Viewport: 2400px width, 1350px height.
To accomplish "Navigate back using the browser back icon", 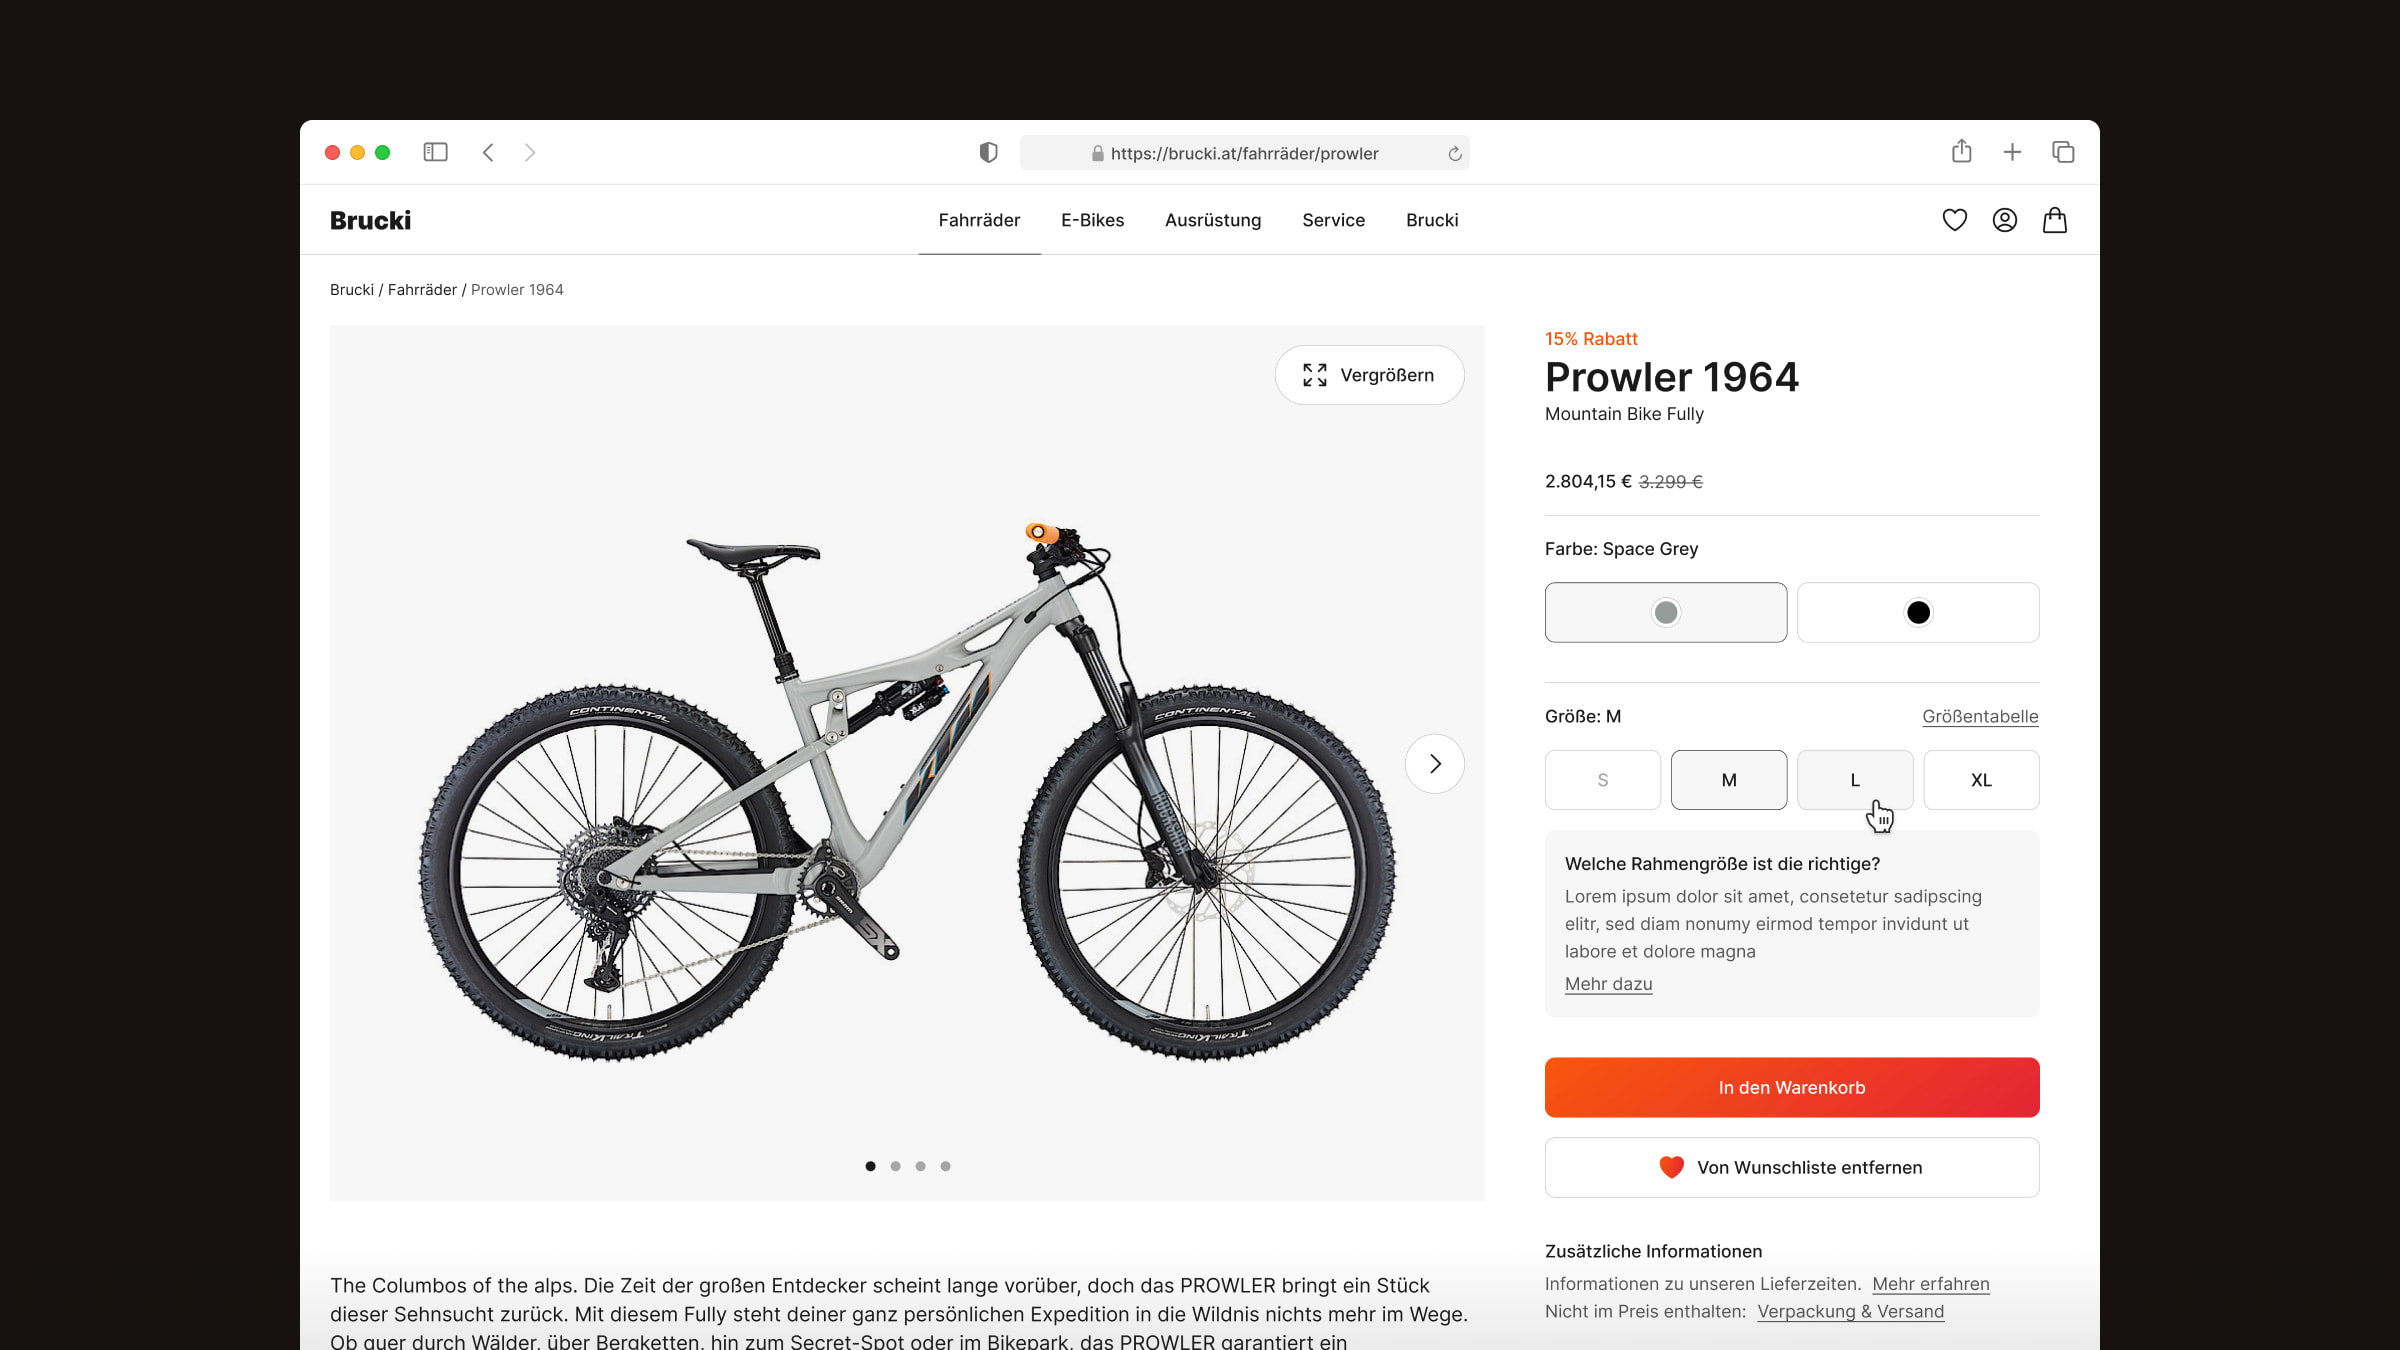I will [x=488, y=152].
